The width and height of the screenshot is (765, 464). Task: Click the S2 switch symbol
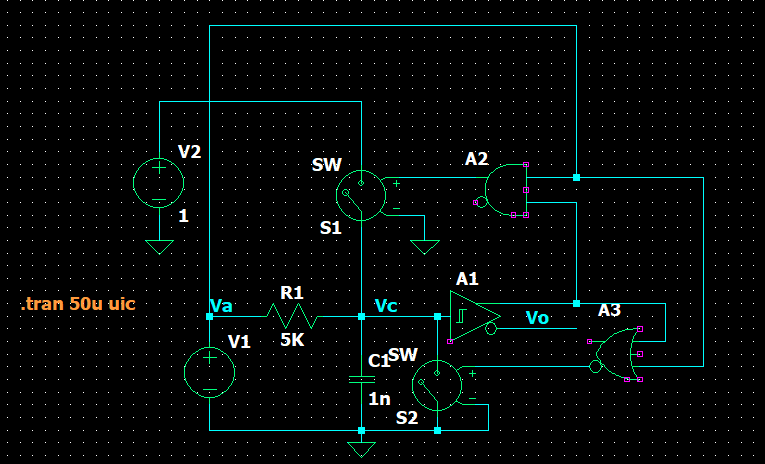pos(437,385)
